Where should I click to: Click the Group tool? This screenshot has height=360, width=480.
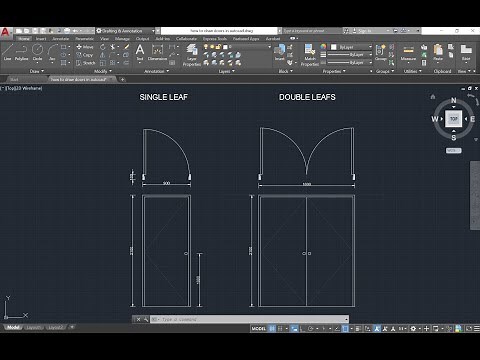tap(380, 53)
